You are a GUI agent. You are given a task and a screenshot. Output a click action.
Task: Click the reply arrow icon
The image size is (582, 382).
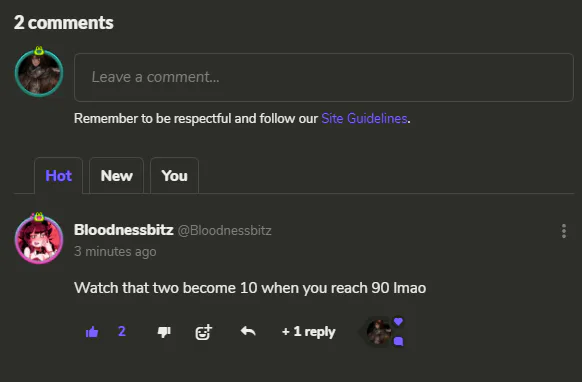248,331
